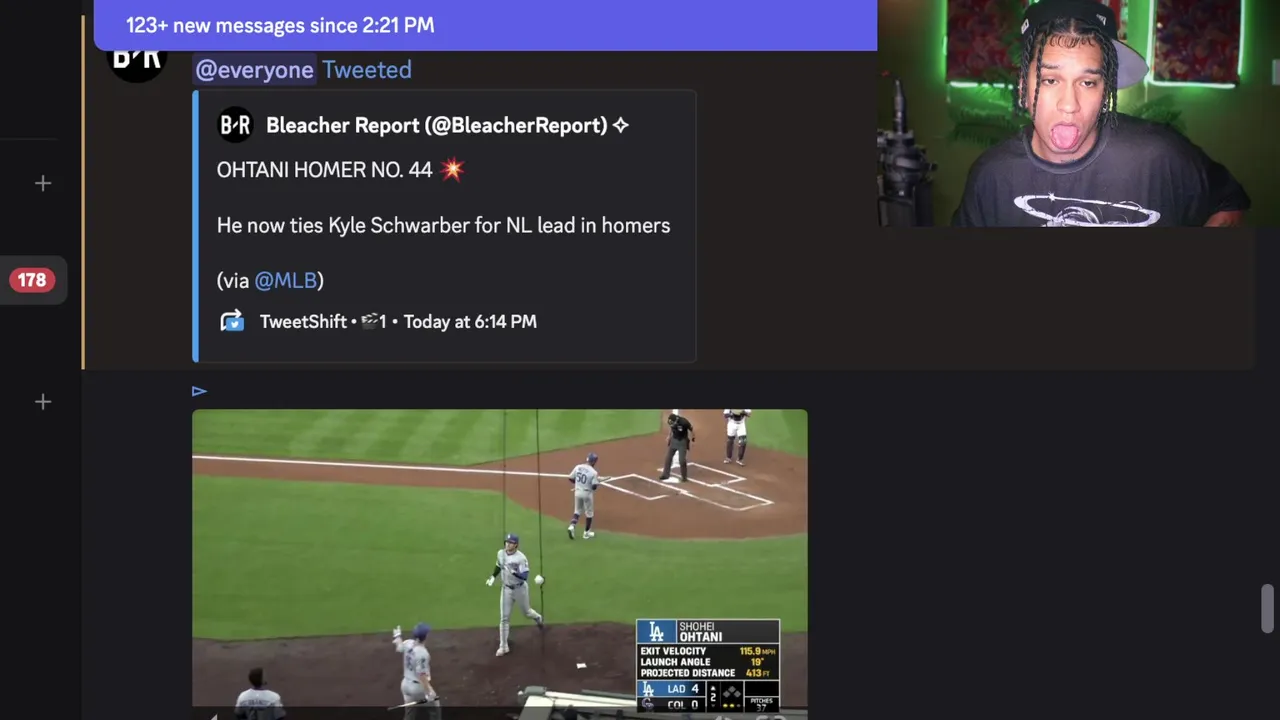Click the sparkle badge after @BleacherReport

[621, 125]
